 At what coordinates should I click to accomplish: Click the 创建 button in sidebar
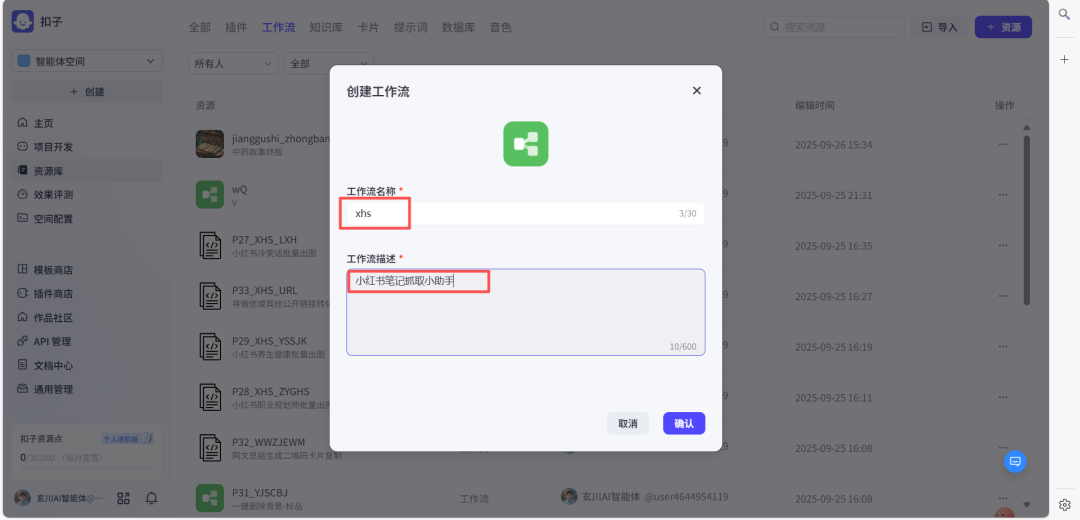(x=87, y=92)
